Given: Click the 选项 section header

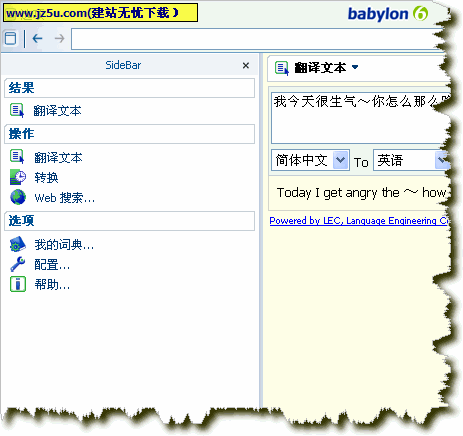Looking at the screenshot, I should coord(129,221).
